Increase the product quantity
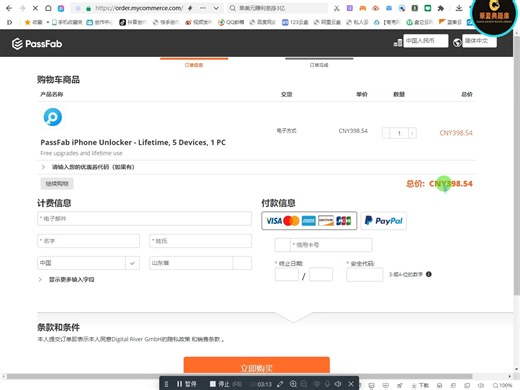Screen dimensions: 520x390 tap(412, 133)
